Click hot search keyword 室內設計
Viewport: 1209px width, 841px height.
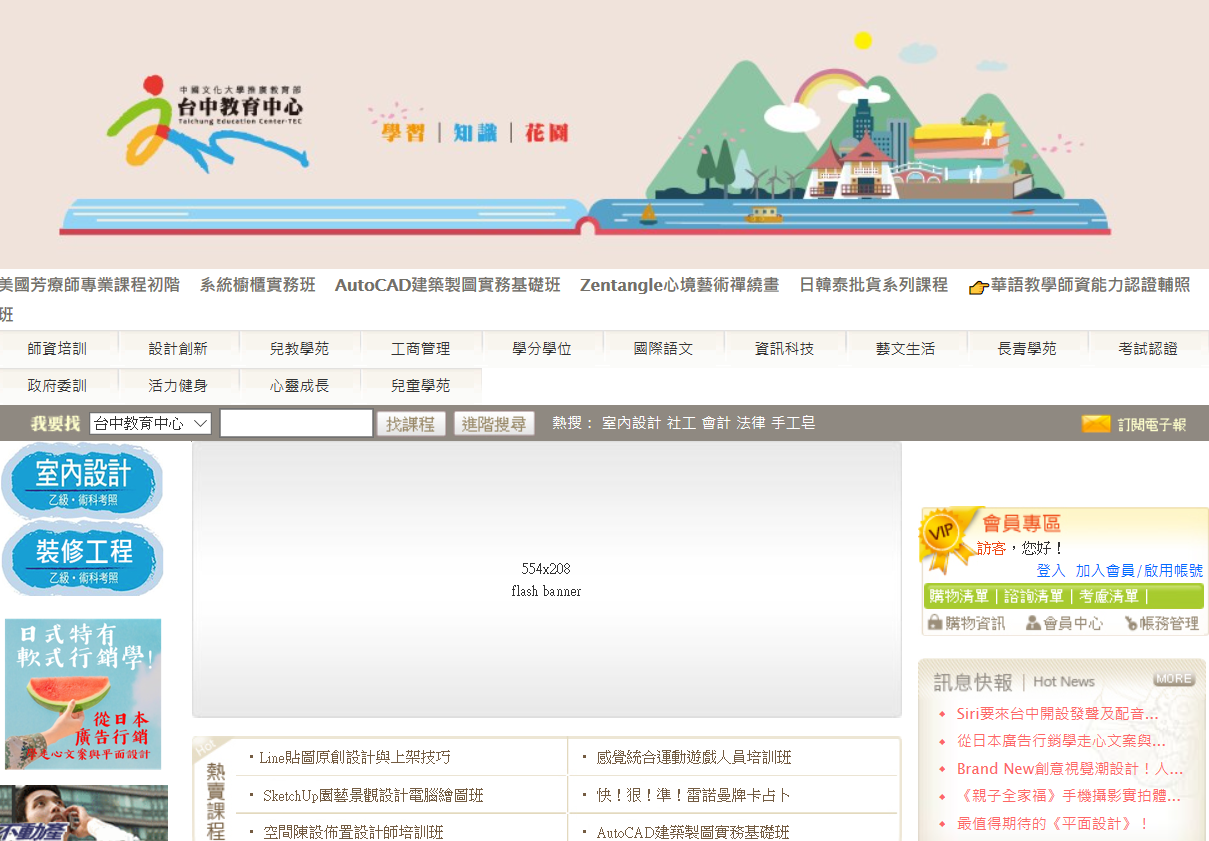pos(631,423)
